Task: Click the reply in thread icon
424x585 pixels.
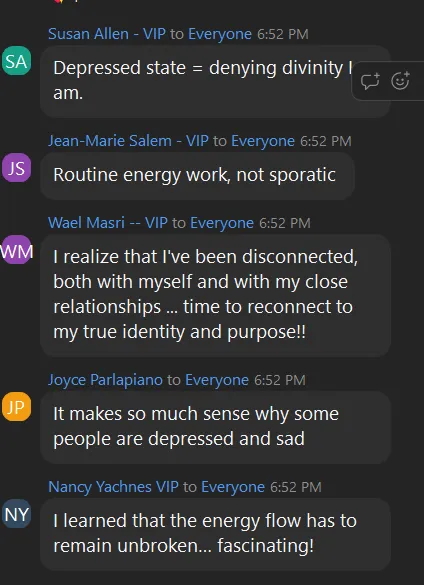Action: click(370, 81)
